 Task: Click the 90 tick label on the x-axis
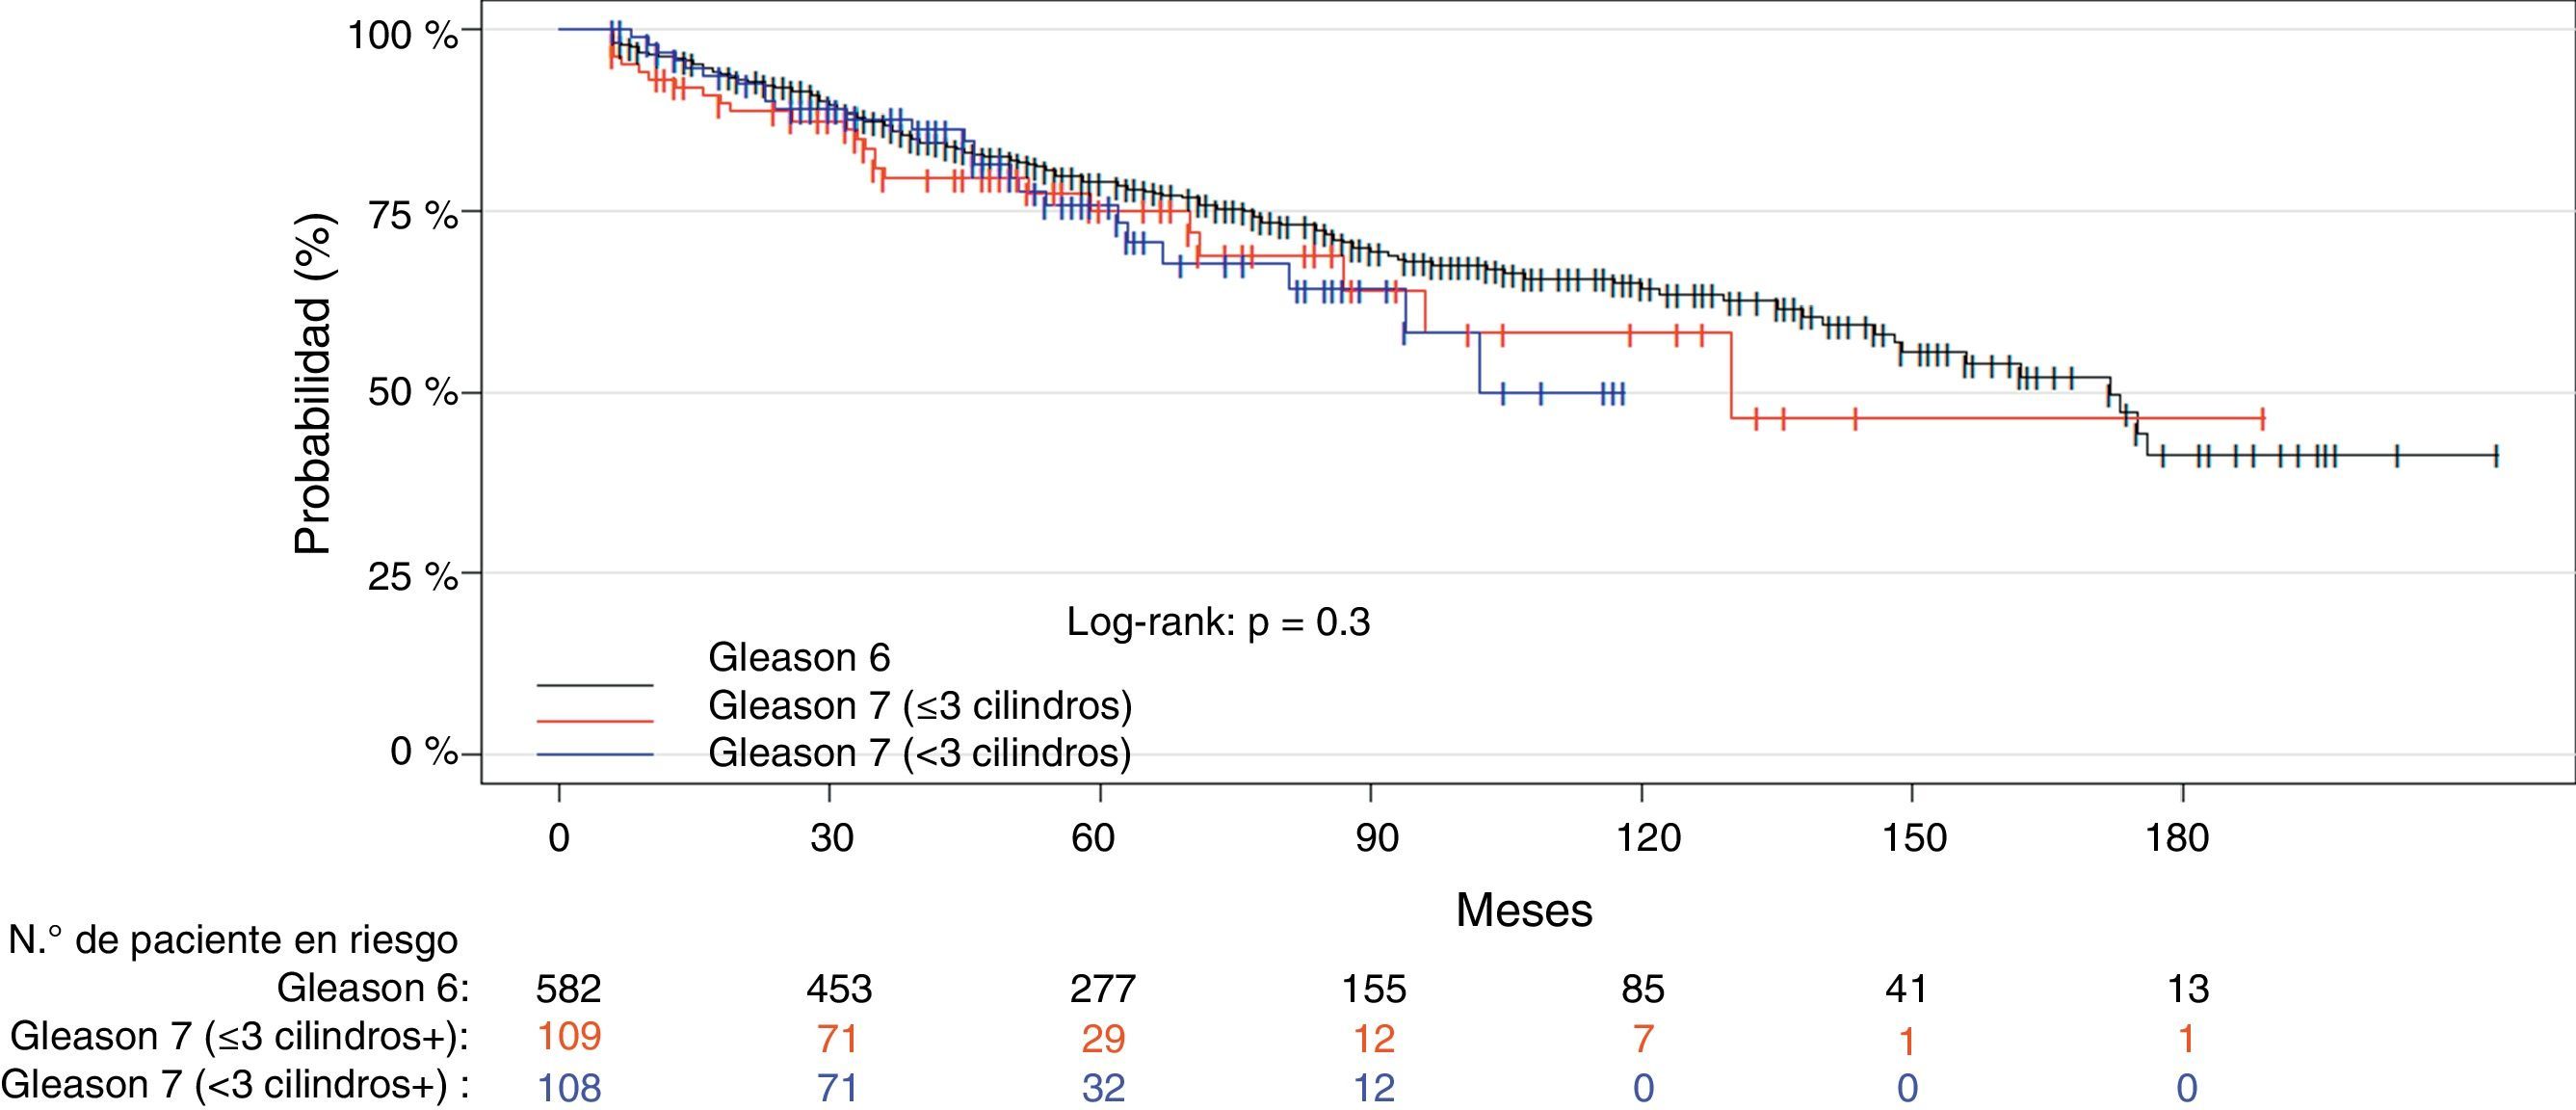pyautogui.click(x=1376, y=837)
